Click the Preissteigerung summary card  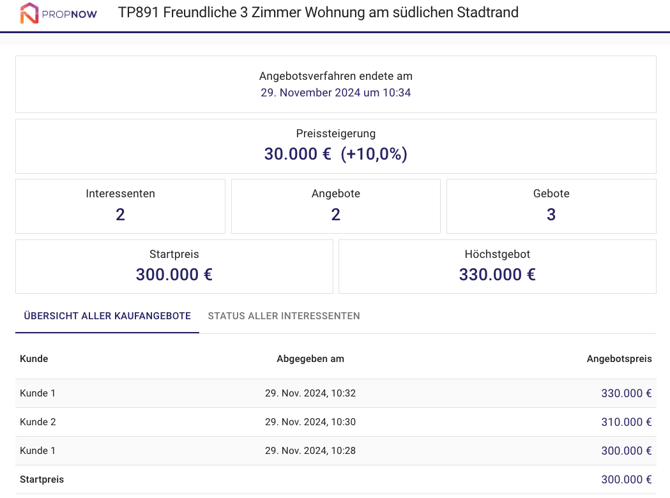point(335,145)
